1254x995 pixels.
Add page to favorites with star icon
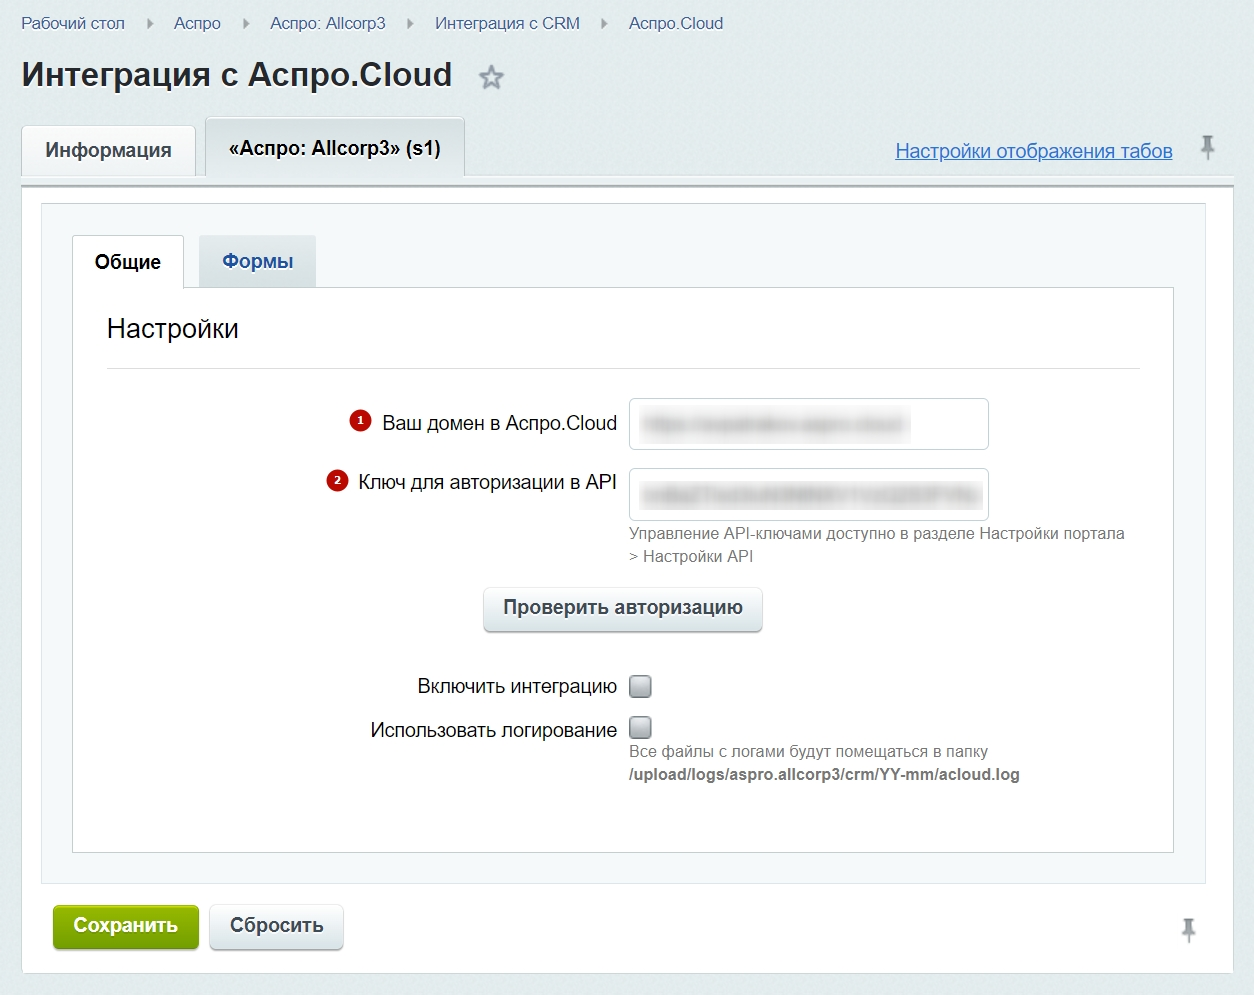(x=491, y=77)
